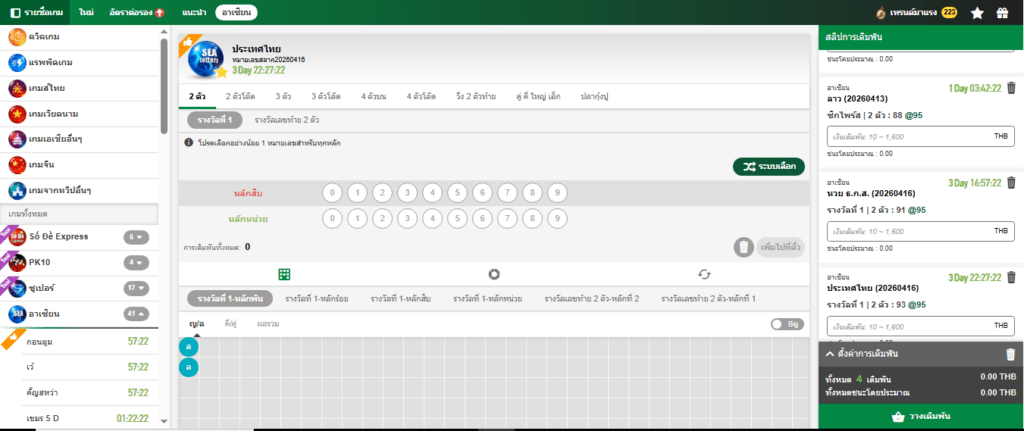Select digit 1 in หลักหน่วย row

357,219
